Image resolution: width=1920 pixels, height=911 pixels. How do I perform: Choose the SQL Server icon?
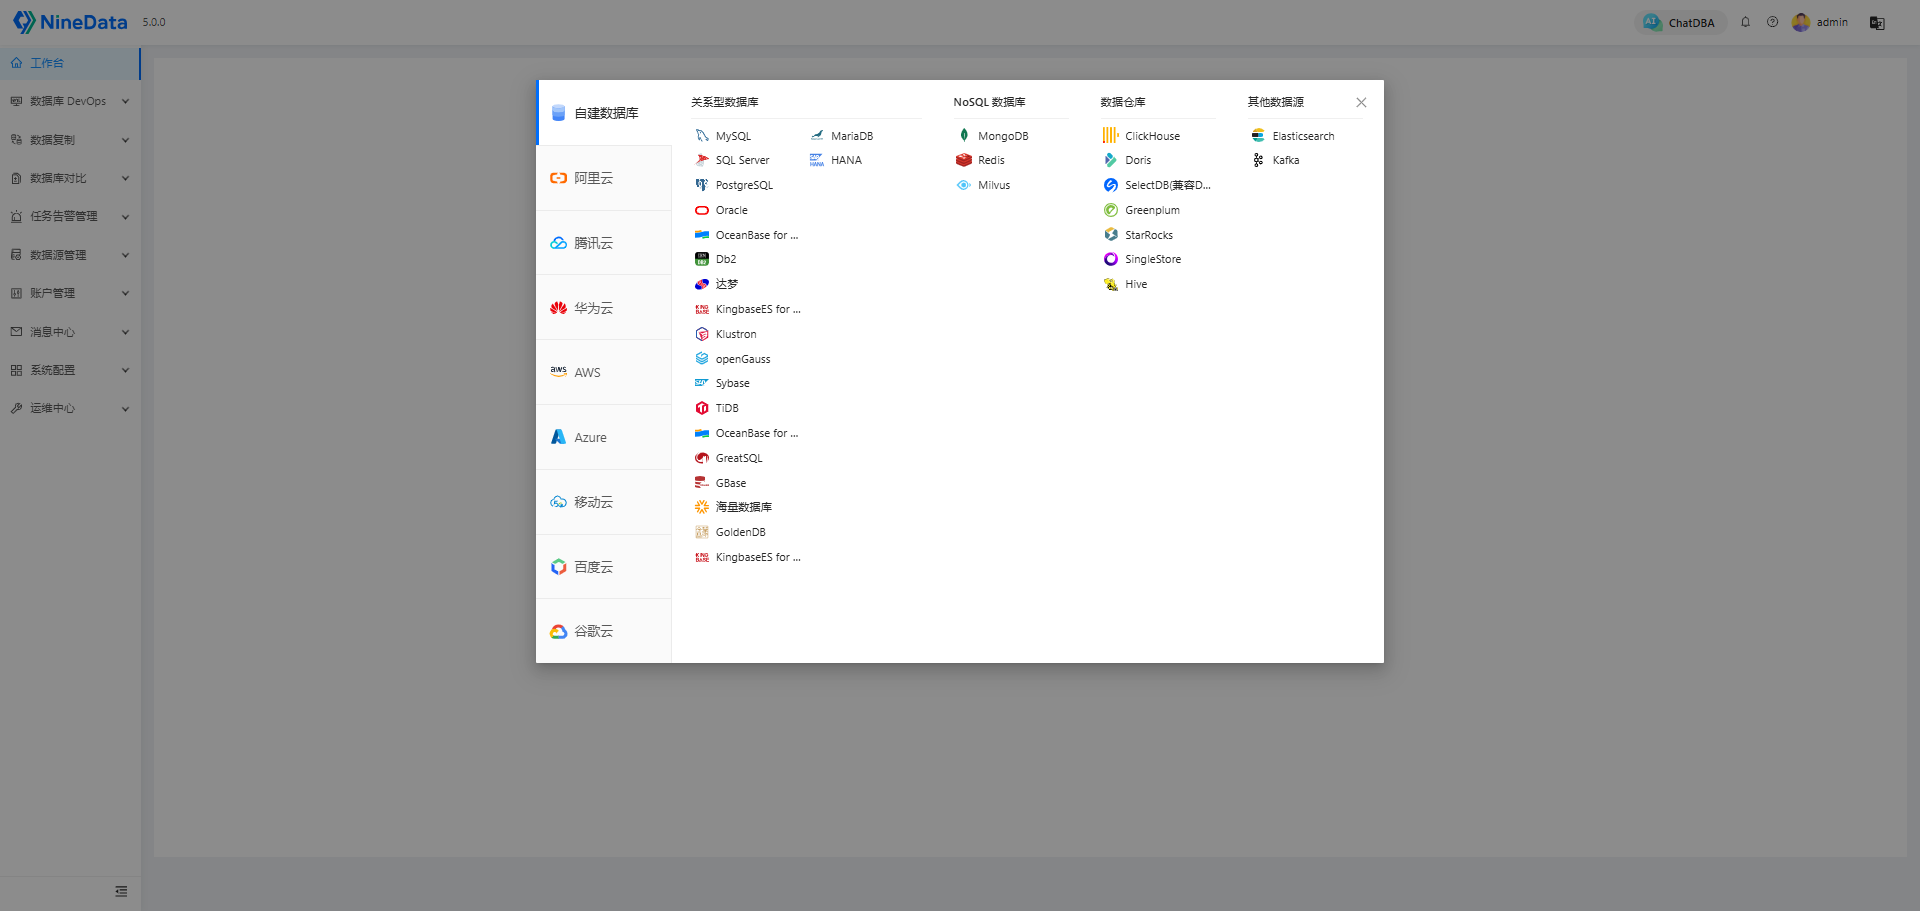point(702,160)
